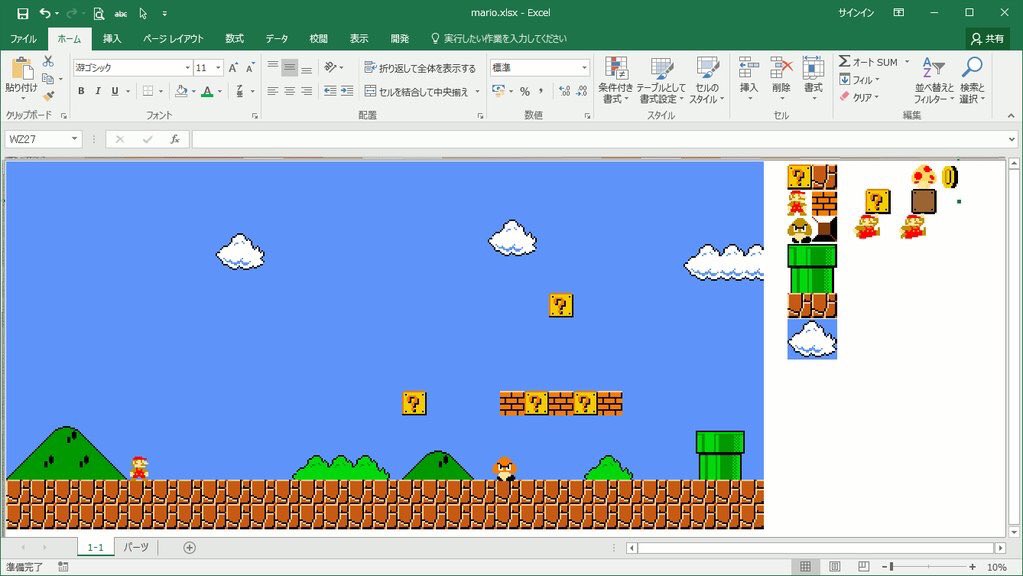Apply fill color with the paint bucket
The image size is (1023, 576).
point(181,91)
